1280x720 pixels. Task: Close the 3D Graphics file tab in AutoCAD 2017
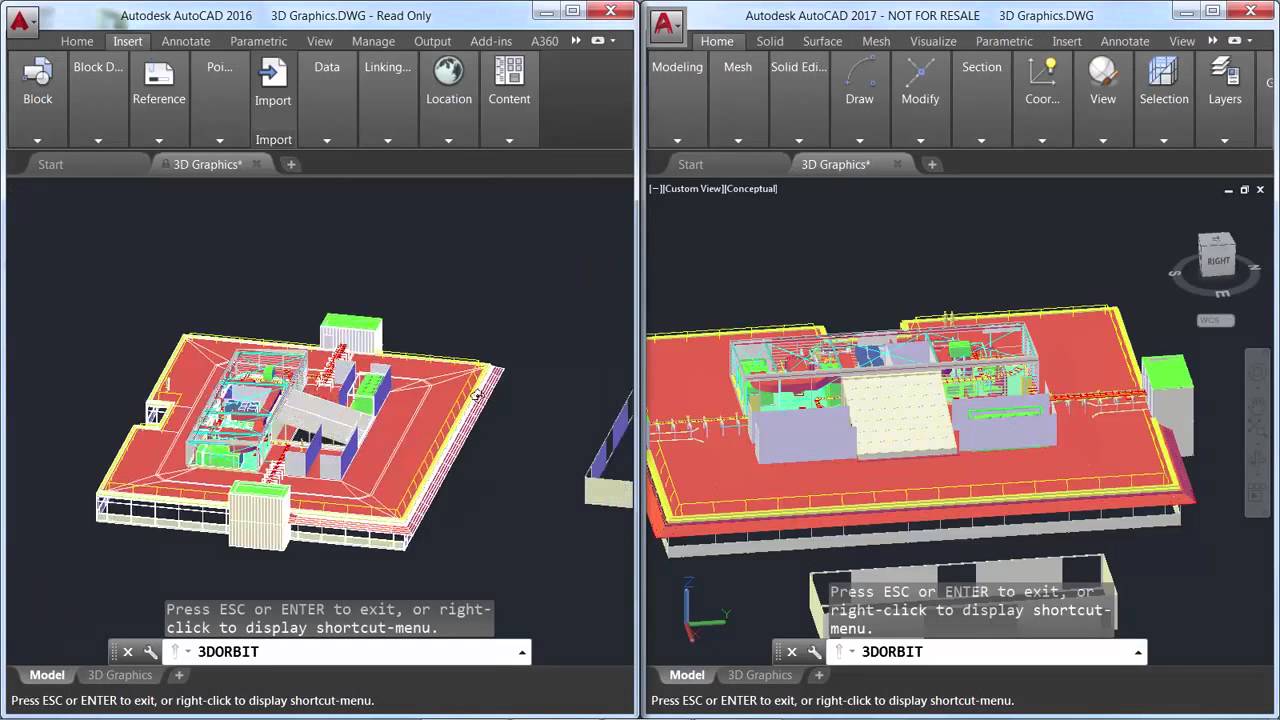pos(897,164)
